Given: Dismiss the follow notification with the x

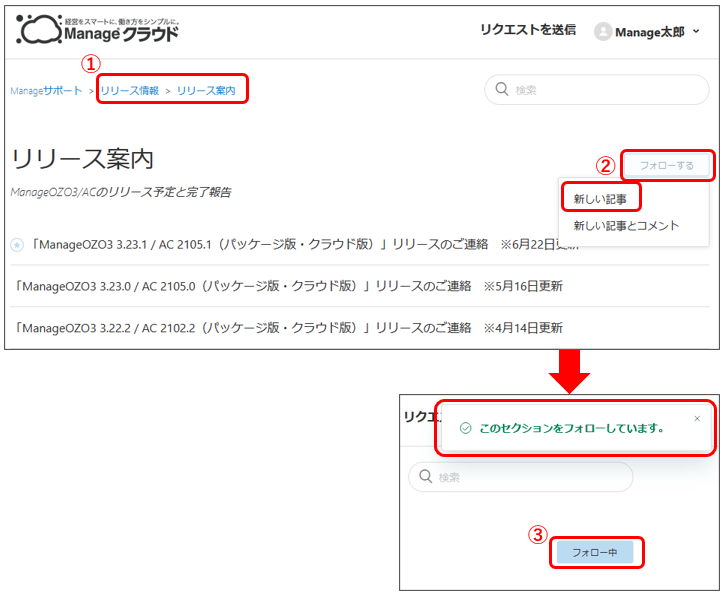Looking at the screenshot, I should [x=697, y=418].
